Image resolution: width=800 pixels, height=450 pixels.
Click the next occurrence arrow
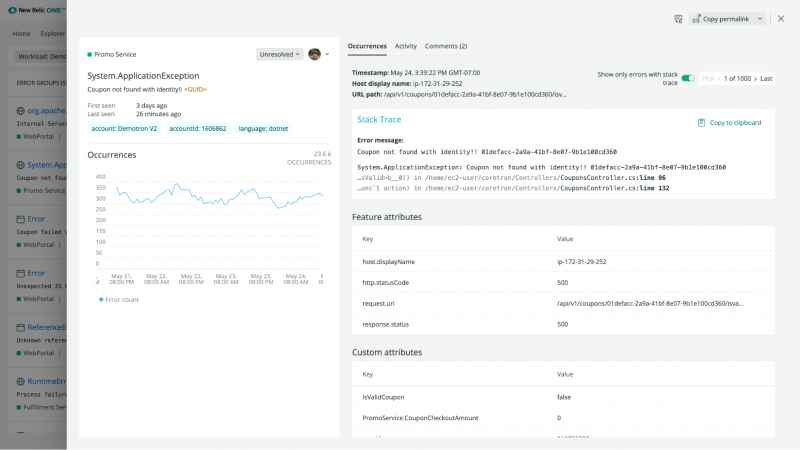[x=756, y=79]
